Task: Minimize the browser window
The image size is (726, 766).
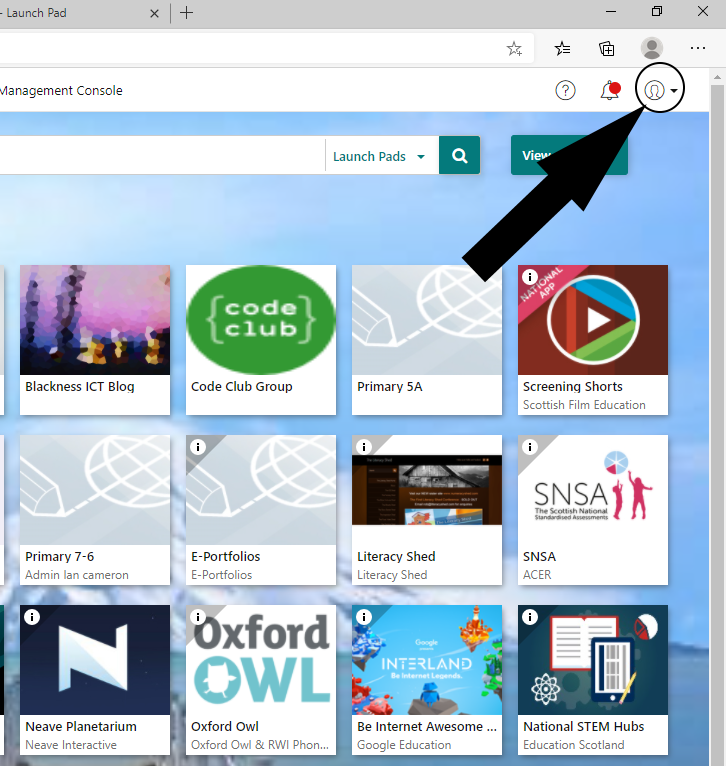Action: click(x=611, y=12)
